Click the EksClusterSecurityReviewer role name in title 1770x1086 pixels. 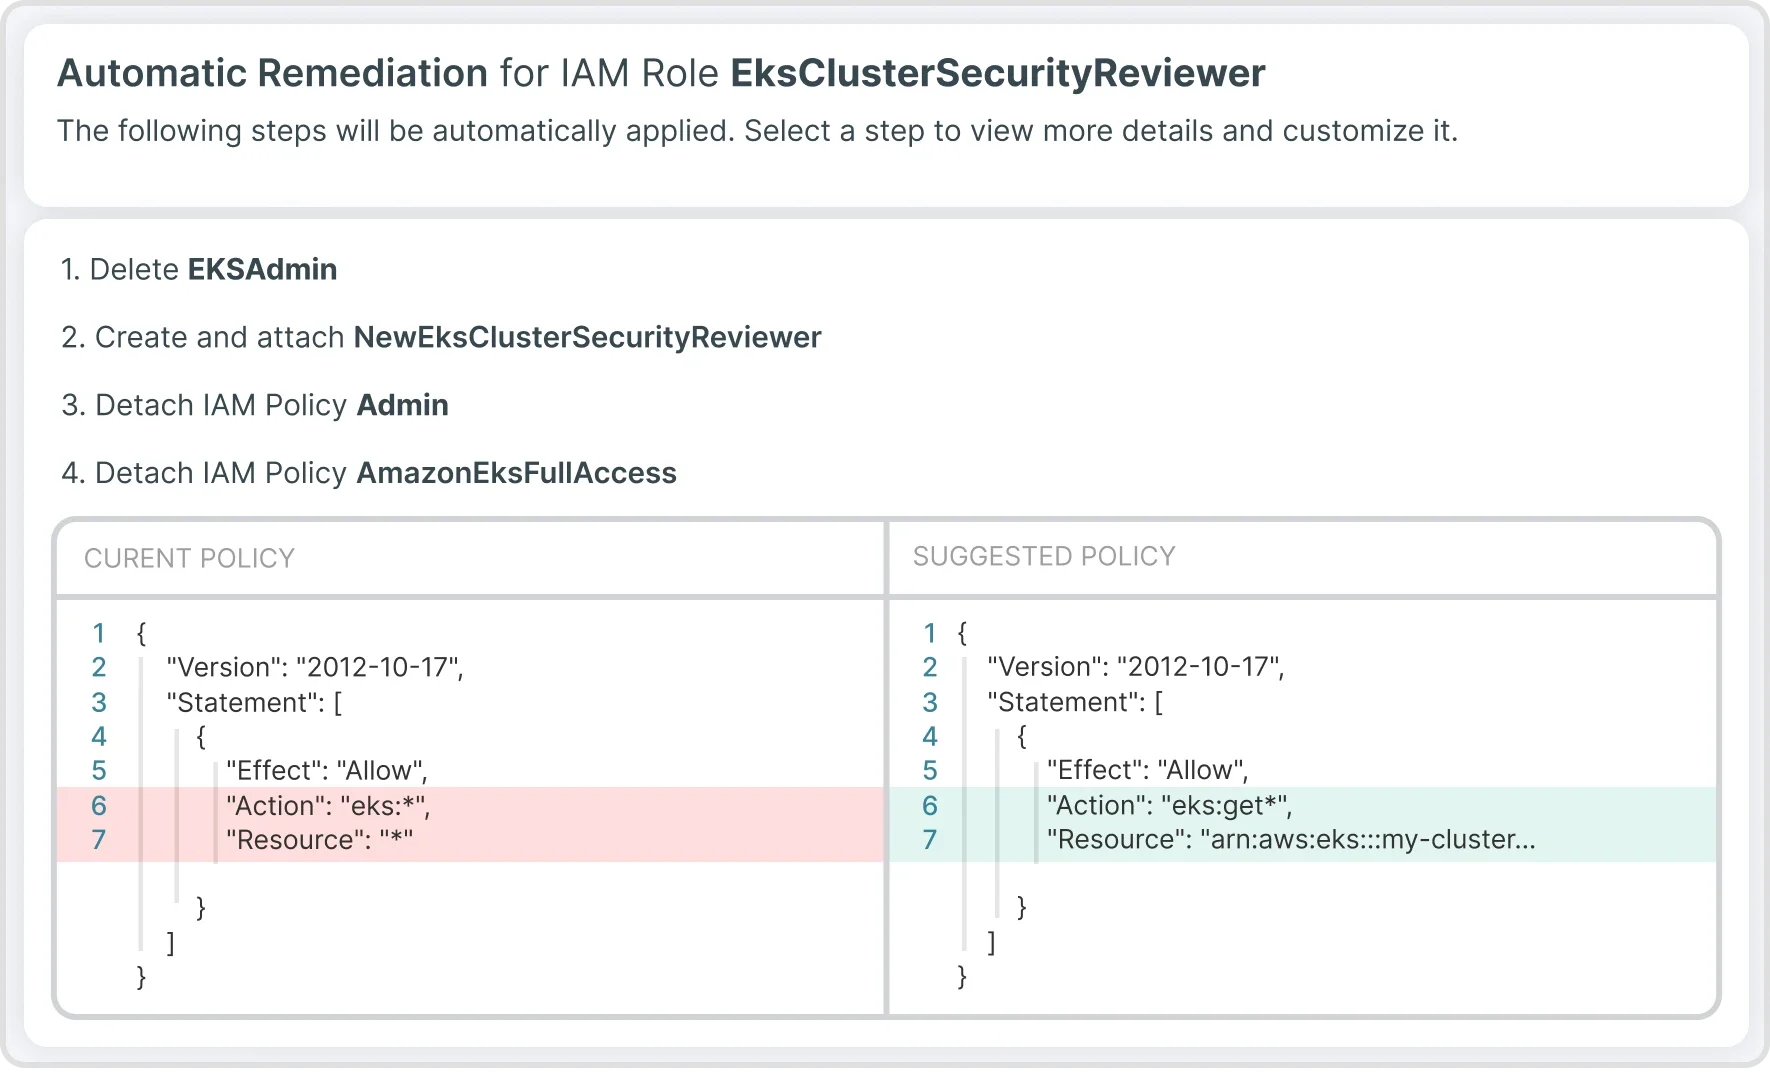pos(998,74)
